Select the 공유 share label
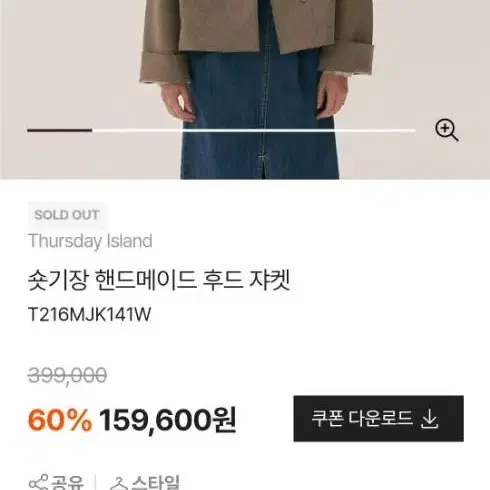The image size is (490, 490). click(67, 483)
